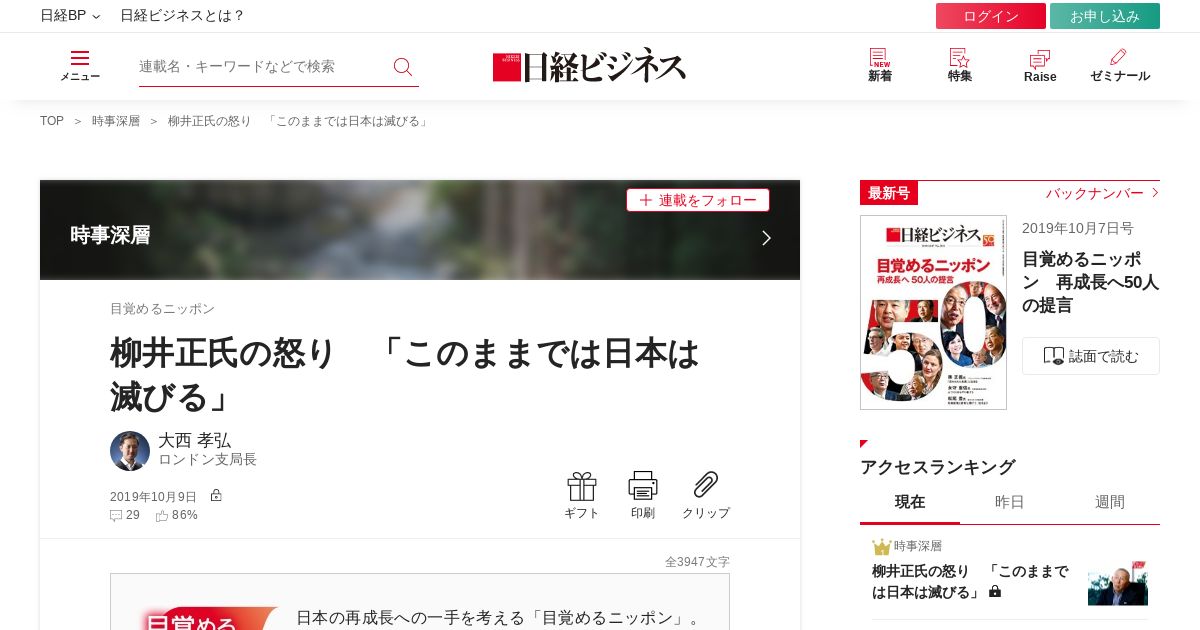1200x630 pixels.
Task: Click the 誌面で読む button
Action: tap(1091, 356)
